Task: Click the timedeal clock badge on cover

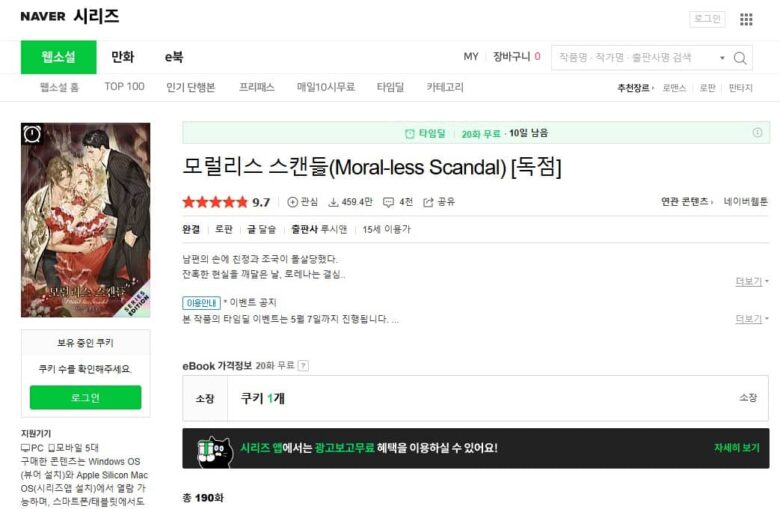Action: [x=32, y=134]
